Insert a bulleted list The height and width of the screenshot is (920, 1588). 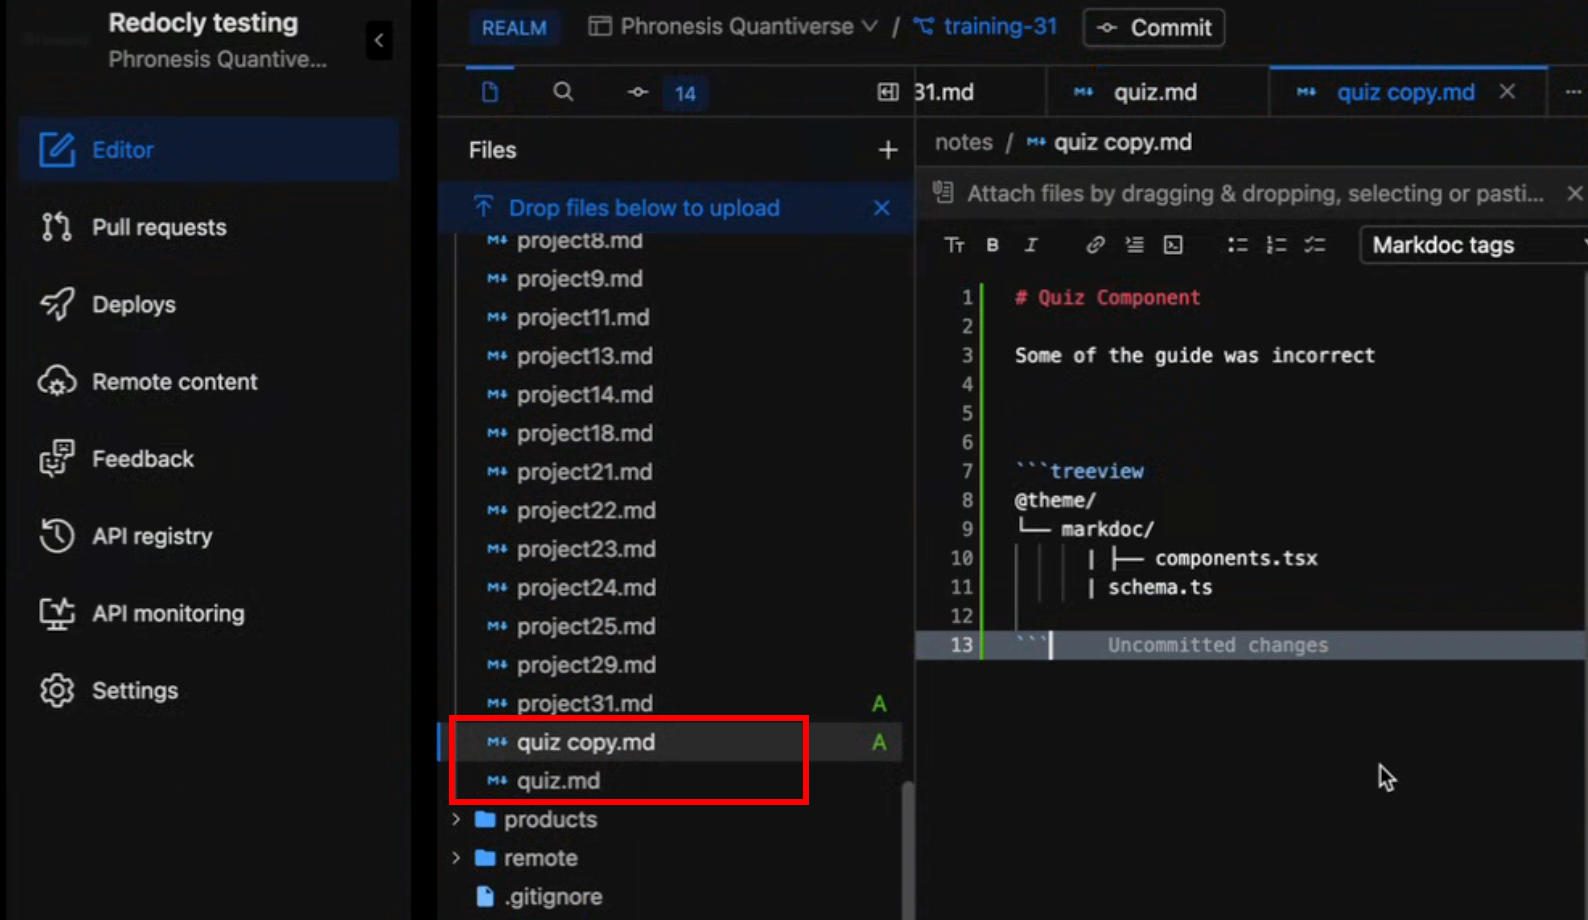(1237, 245)
